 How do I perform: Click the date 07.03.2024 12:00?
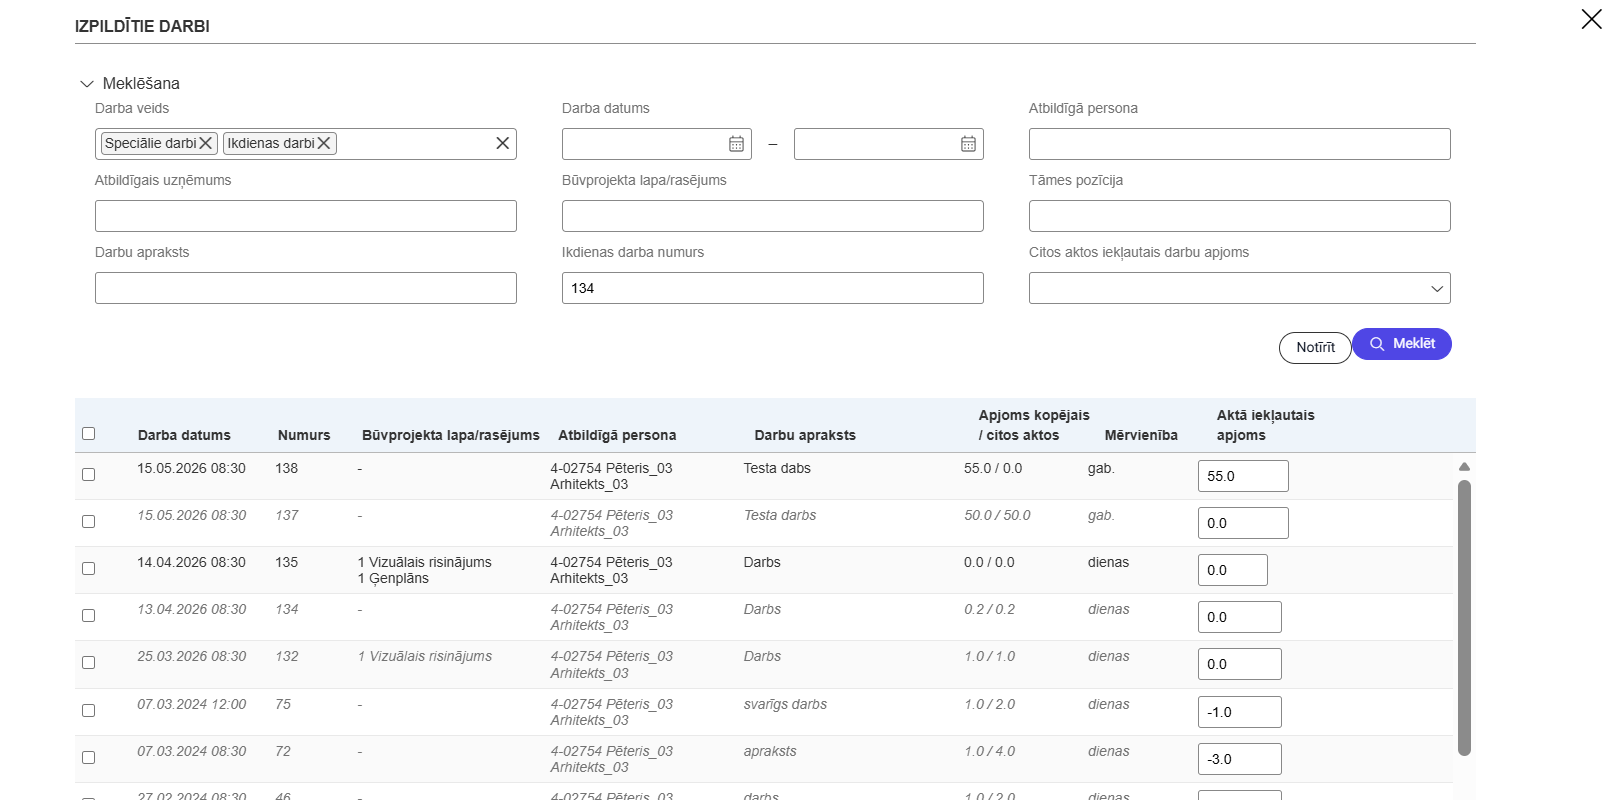[x=191, y=704]
